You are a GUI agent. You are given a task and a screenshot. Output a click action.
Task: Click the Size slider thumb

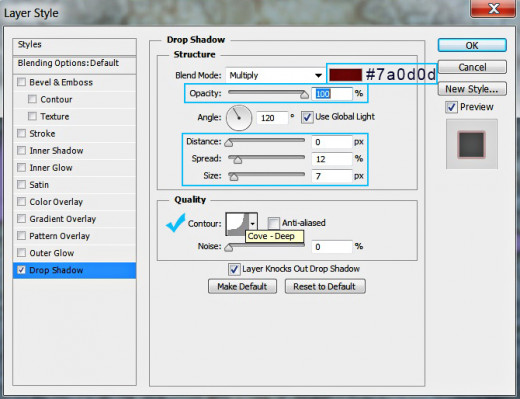click(234, 177)
